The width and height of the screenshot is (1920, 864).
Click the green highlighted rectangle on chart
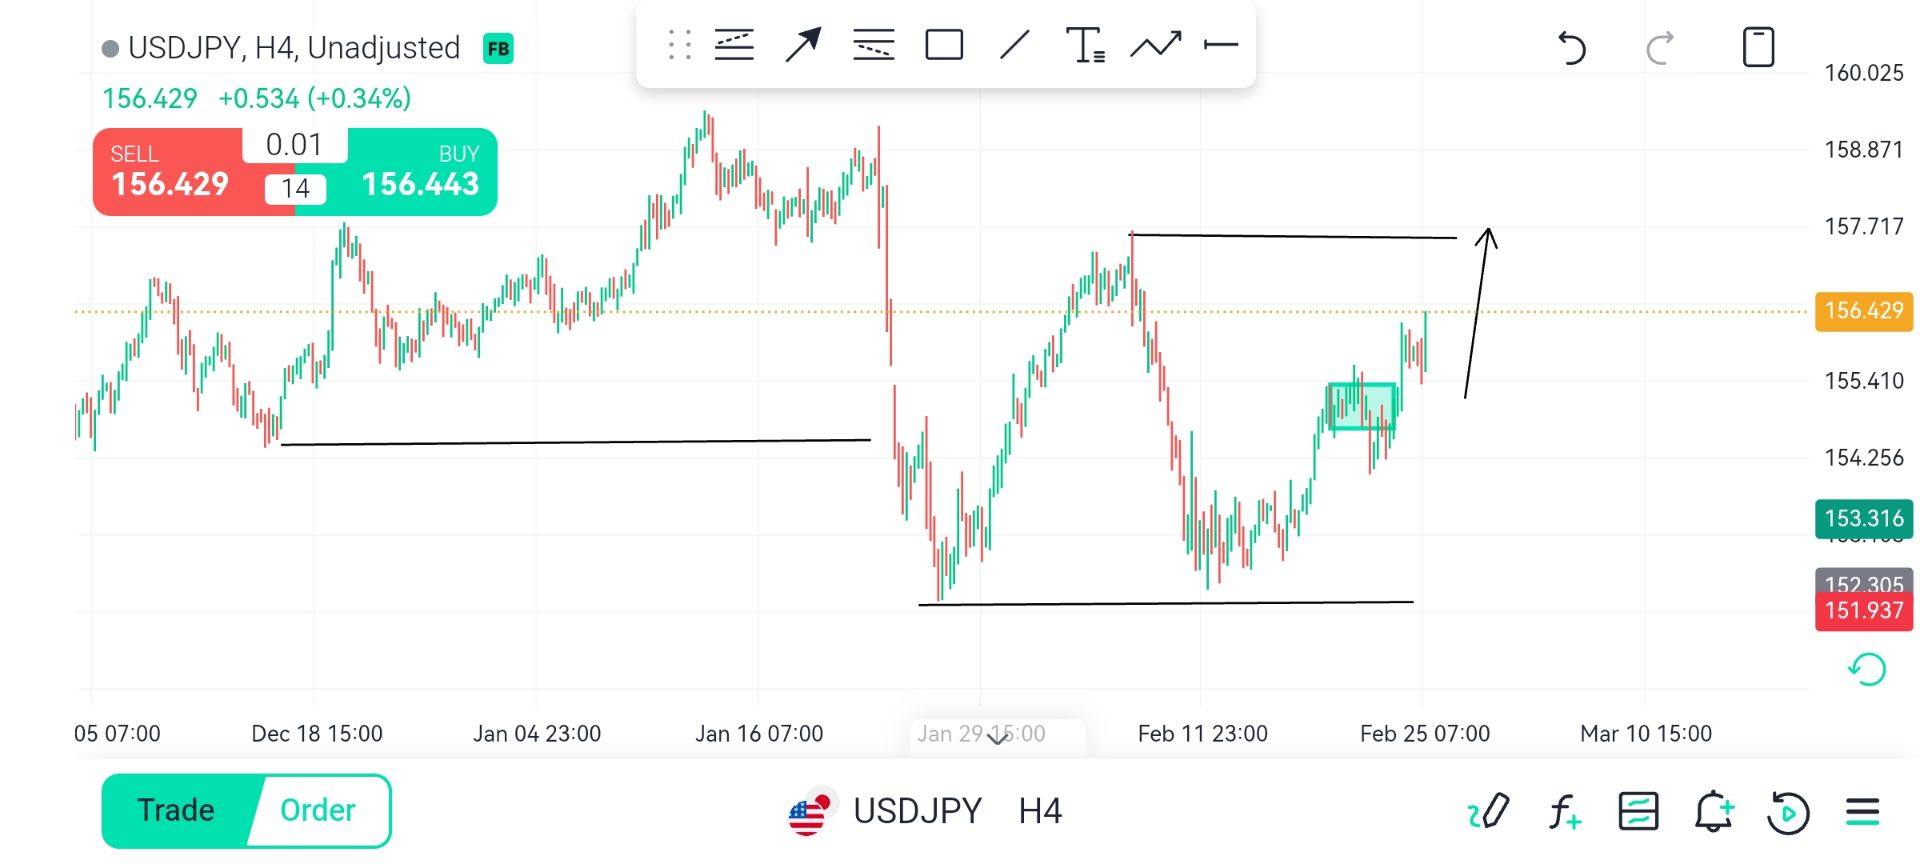pos(1361,407)
